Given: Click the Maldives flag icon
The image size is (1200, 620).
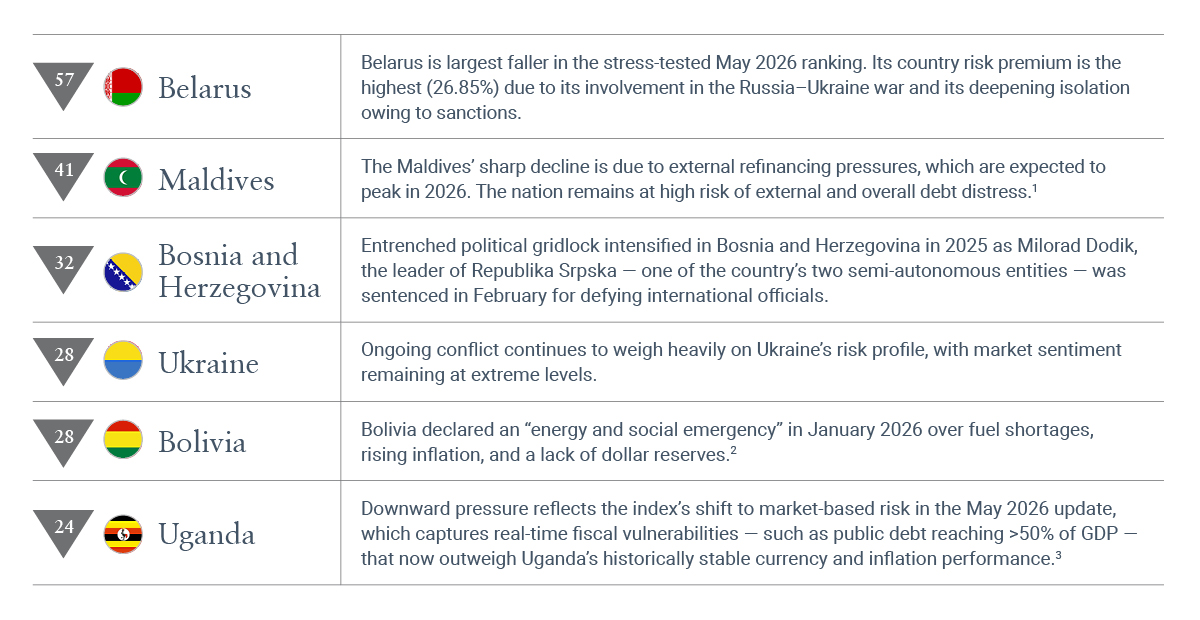Looking at the screenshot, I should point(123,178).
